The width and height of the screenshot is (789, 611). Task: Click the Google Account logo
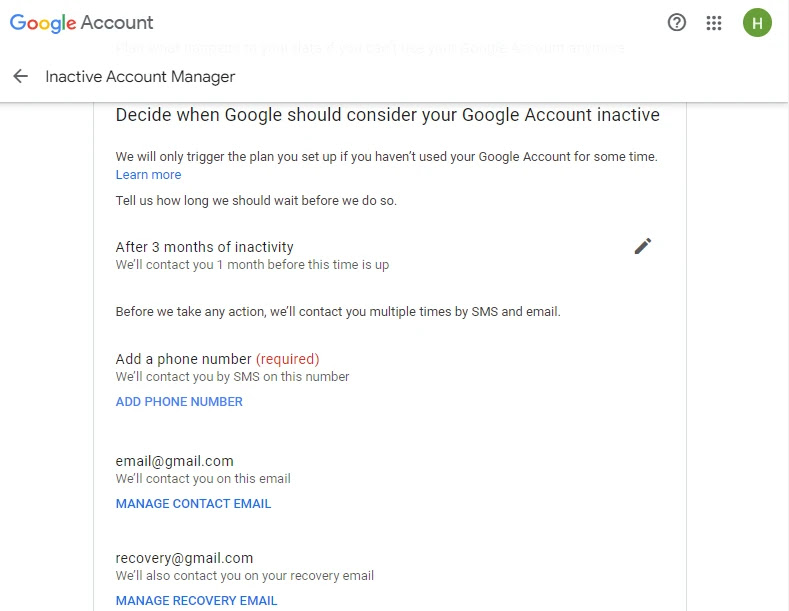coord(82,22)
